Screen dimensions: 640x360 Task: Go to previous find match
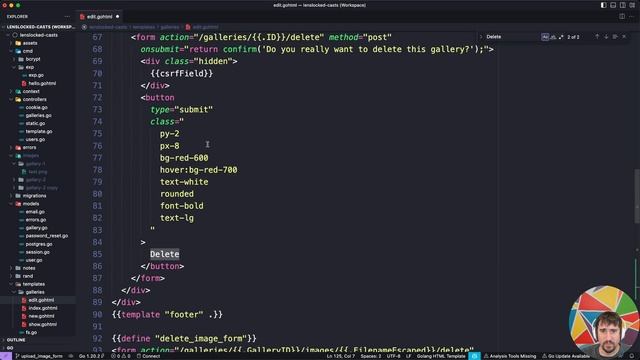[597, 37]
